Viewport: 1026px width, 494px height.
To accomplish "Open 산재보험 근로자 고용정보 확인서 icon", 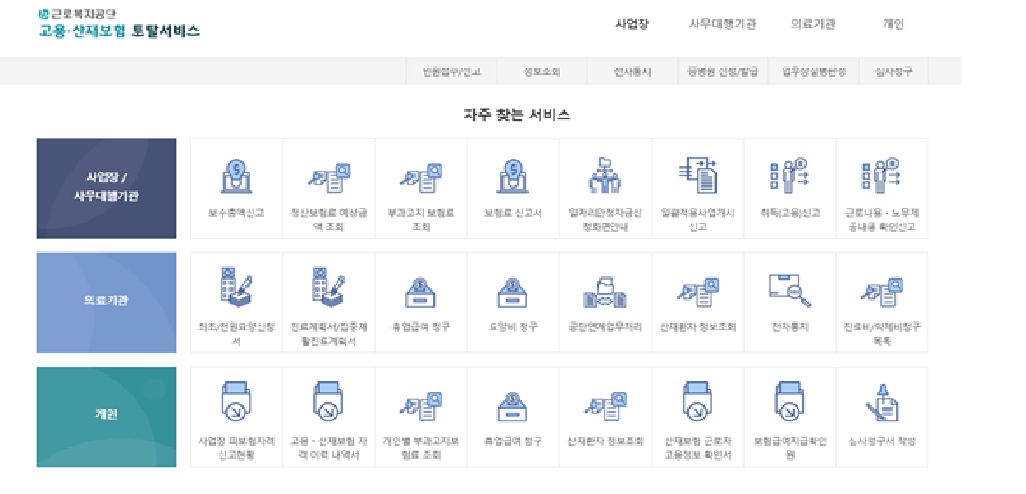I will click(x=698, y=402).
